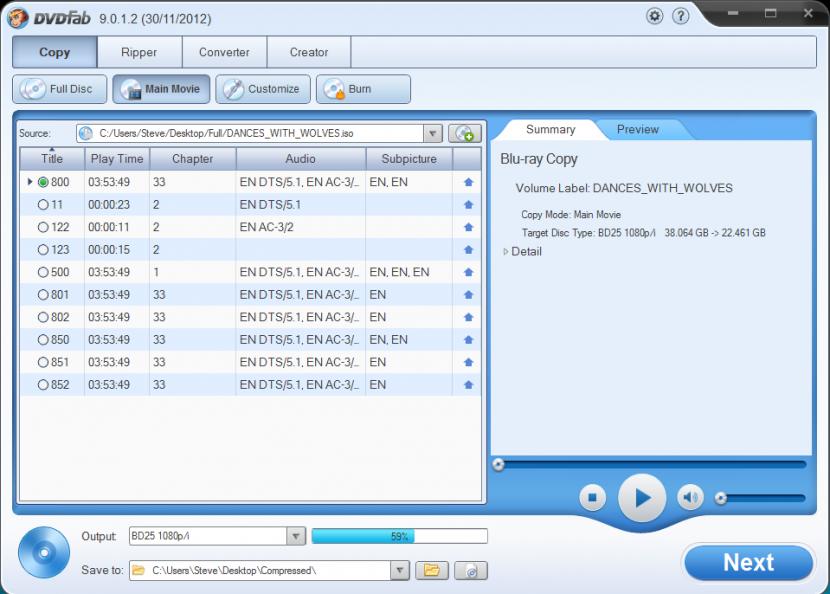Open the Output BD25 1080p/i dropdown

pos(296,537)
